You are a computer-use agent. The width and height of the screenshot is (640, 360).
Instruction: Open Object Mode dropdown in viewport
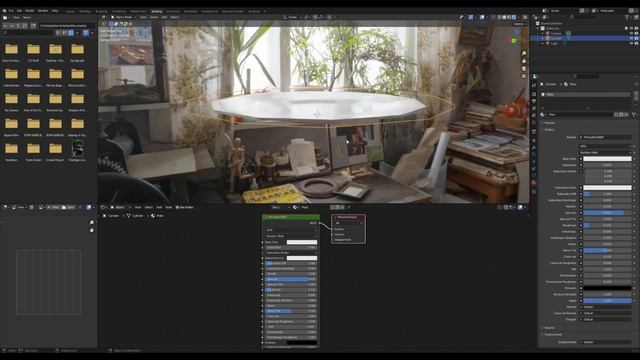(x=123, y=17)
